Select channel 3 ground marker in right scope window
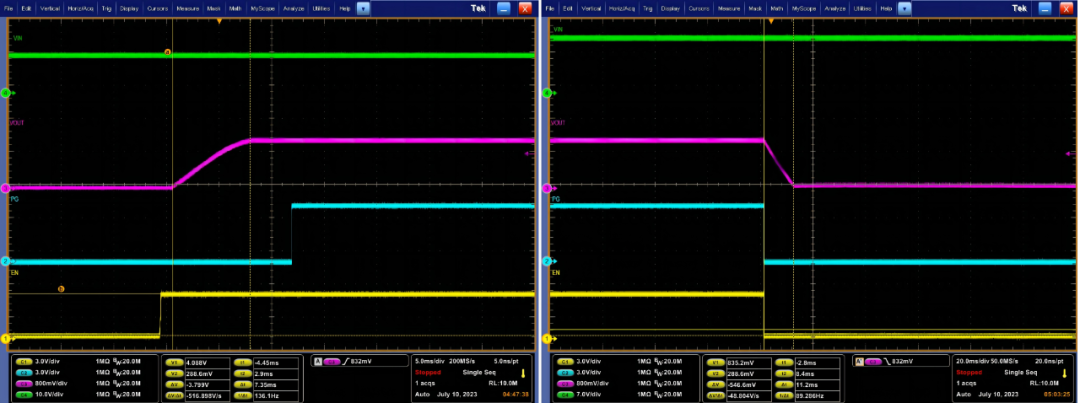 coord(547,187)
